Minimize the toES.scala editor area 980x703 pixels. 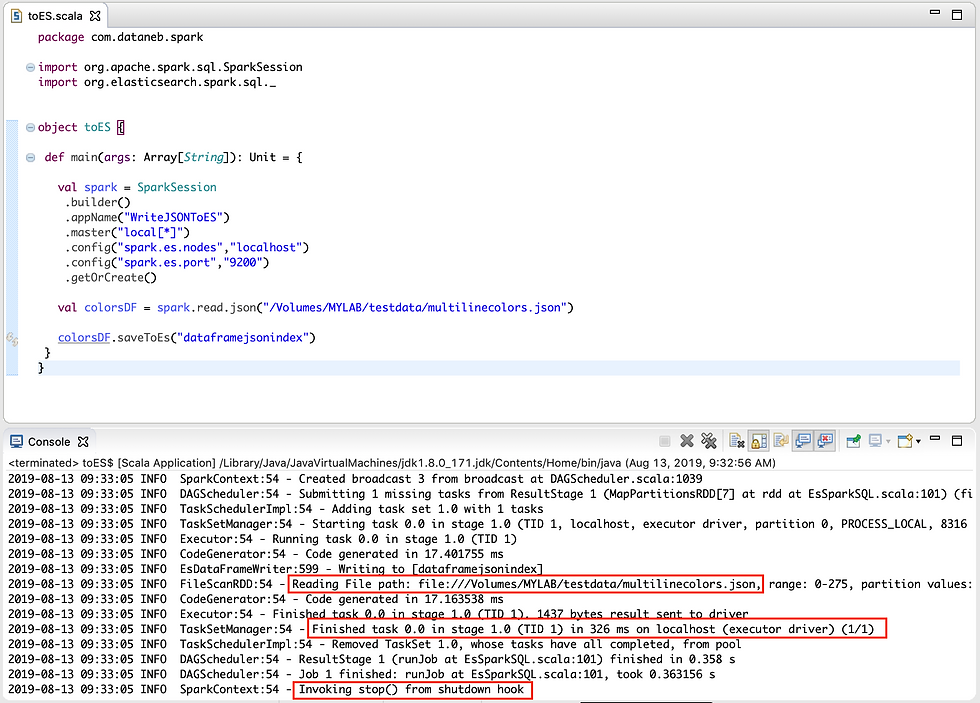[935, 12]
